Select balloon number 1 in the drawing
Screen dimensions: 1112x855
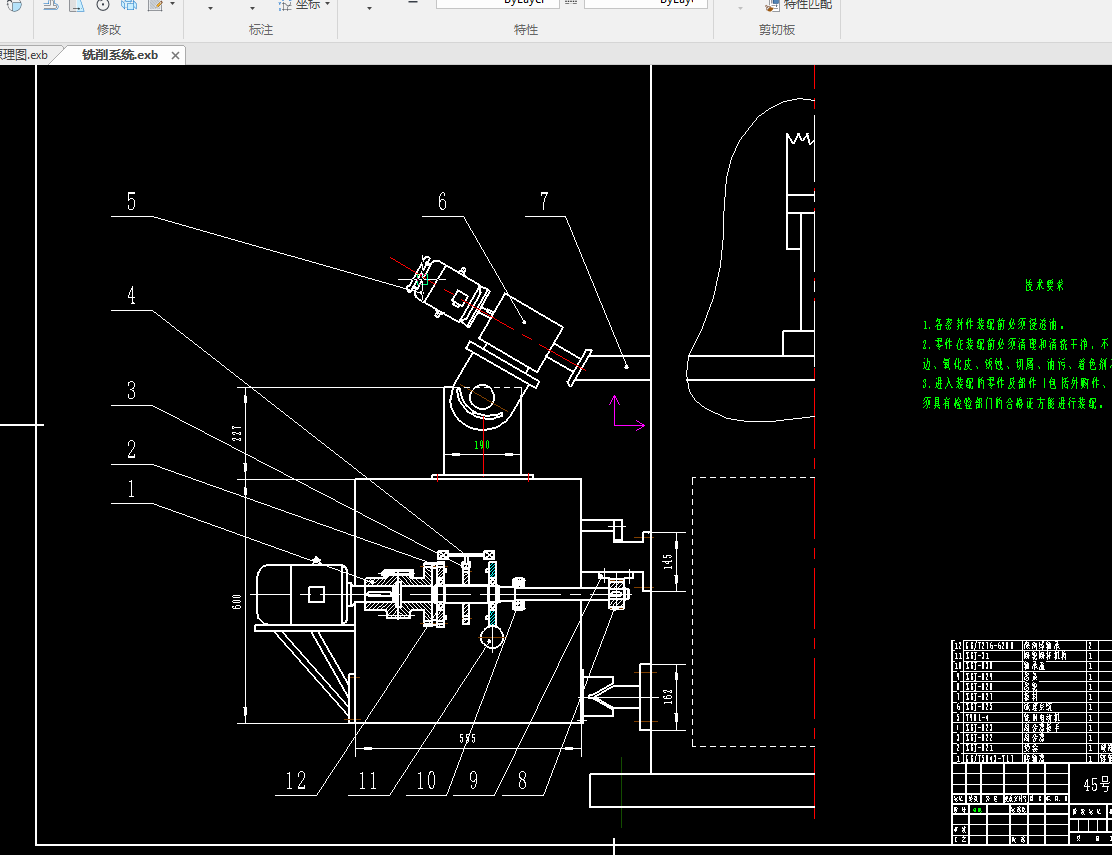(131, 489)
